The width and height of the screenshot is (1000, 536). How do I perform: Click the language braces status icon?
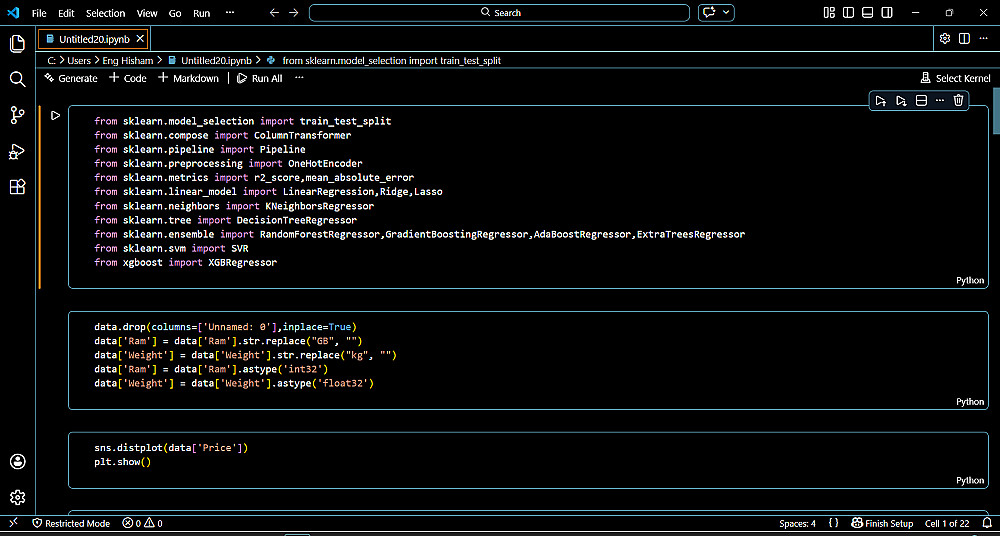tap(834, 523)
